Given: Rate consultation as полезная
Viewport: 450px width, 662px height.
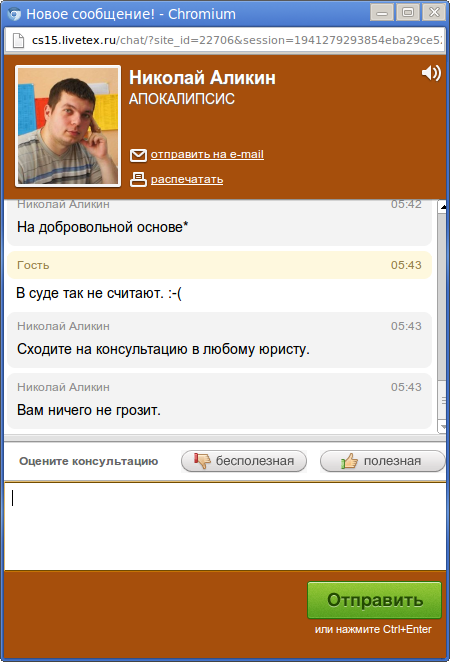Looking at the screenshot, I should click(382, 461).
